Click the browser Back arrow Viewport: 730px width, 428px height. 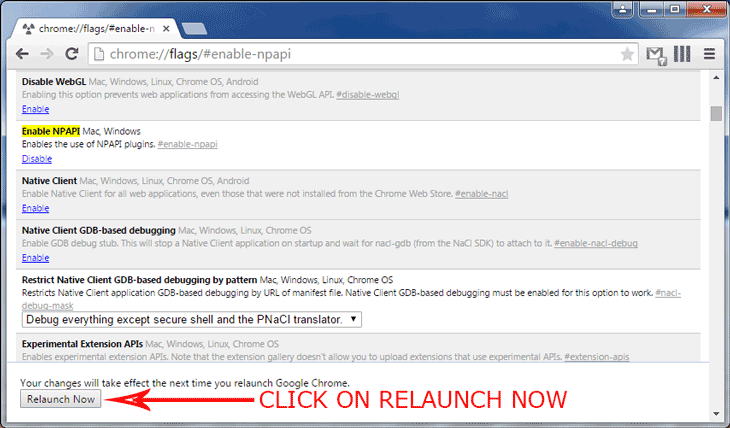coord(22,54)
